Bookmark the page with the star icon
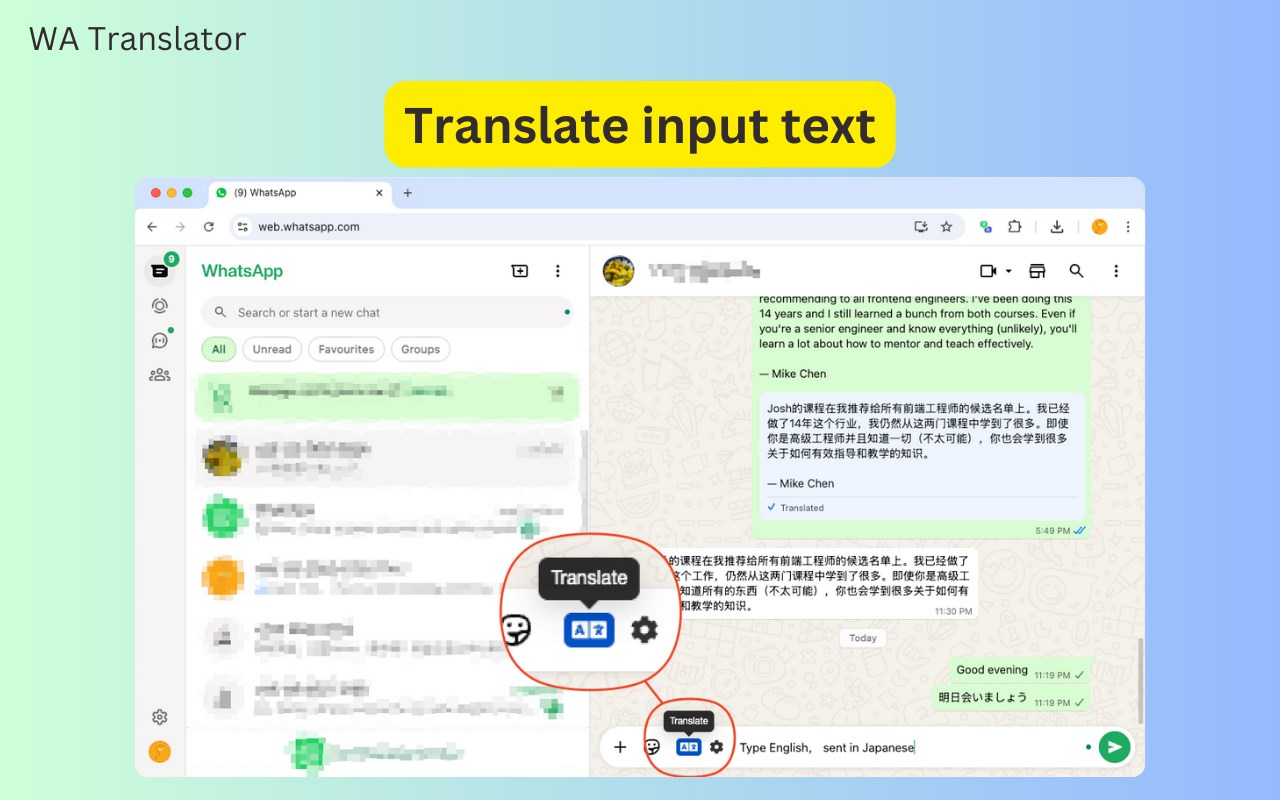Screen dimensions: 1280x800 [x=946, y=227]
